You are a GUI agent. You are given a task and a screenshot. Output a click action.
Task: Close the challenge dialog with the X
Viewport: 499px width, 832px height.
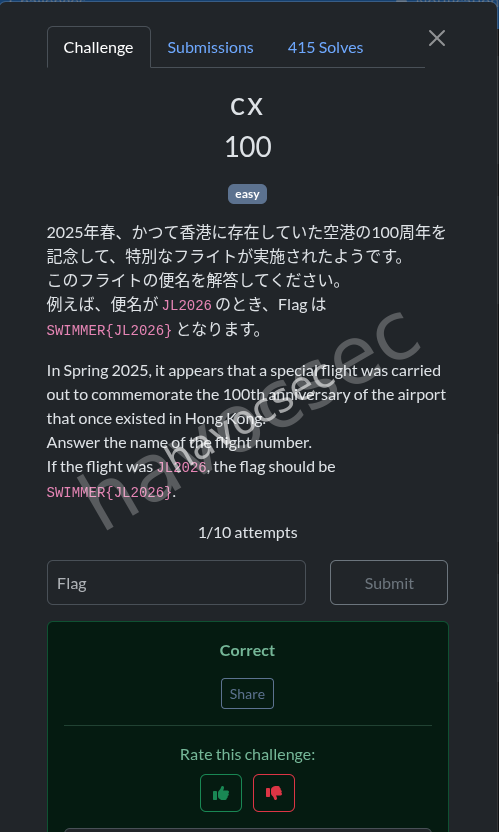(437, 38)
